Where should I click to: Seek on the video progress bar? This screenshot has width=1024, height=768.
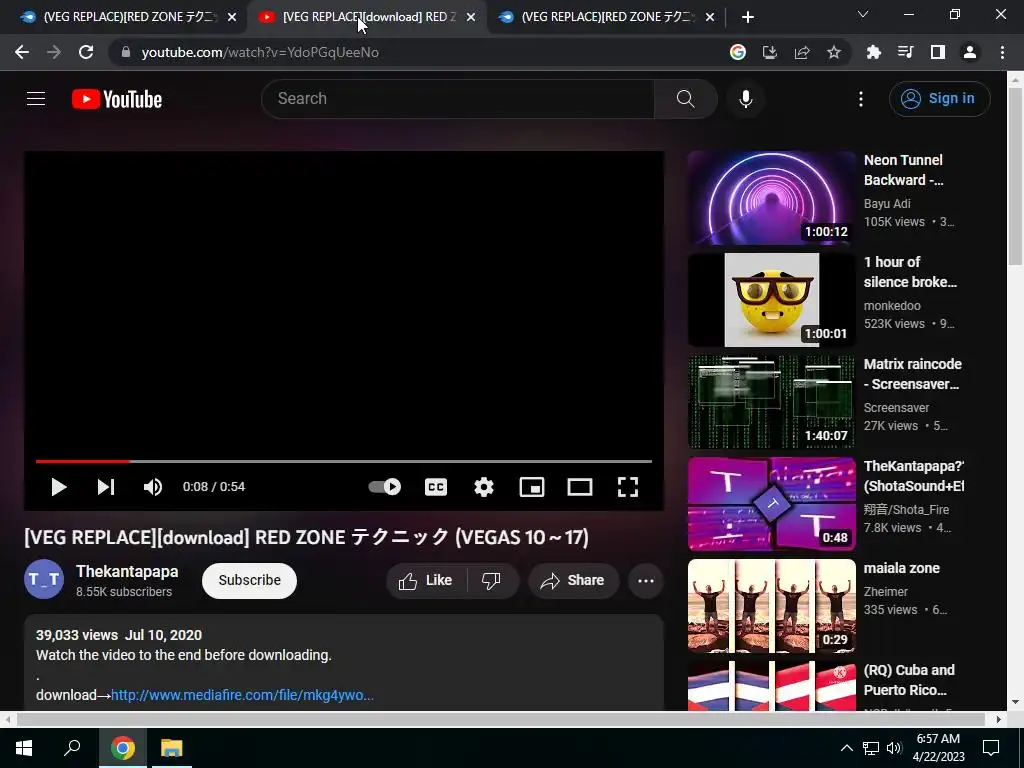[x=344, y=461]
